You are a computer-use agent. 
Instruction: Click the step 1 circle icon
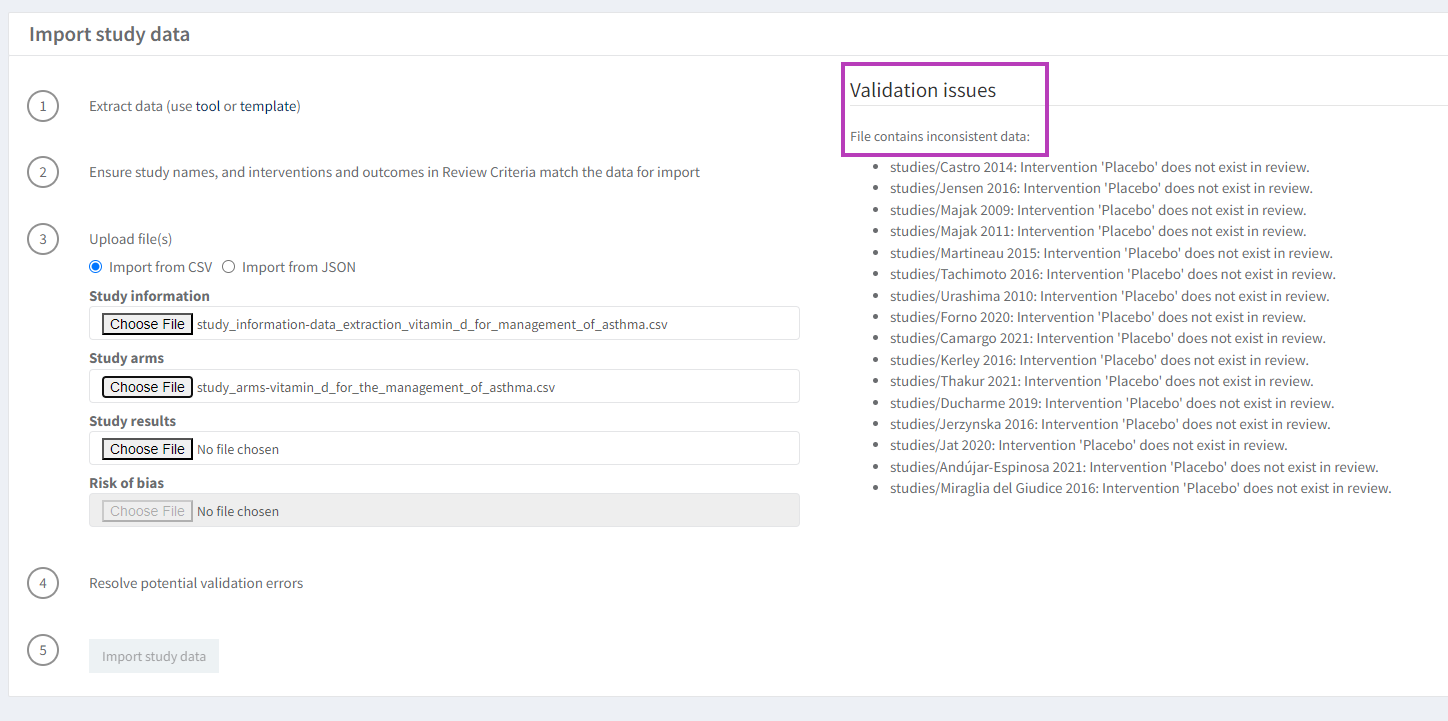pos(43,106)
